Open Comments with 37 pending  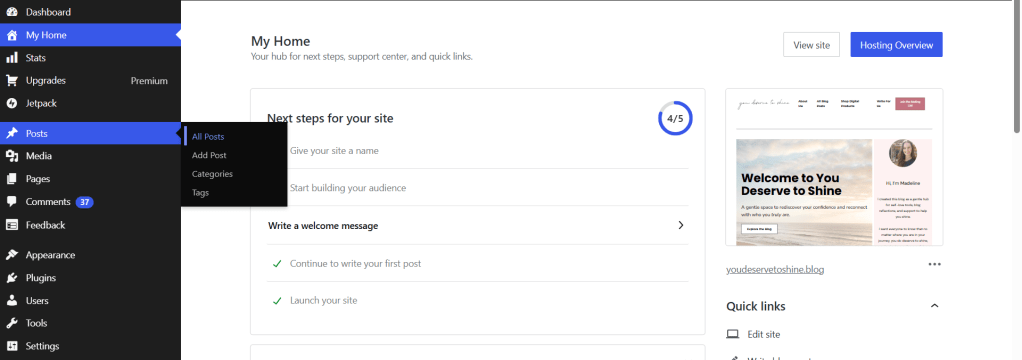tap(90, 202)
